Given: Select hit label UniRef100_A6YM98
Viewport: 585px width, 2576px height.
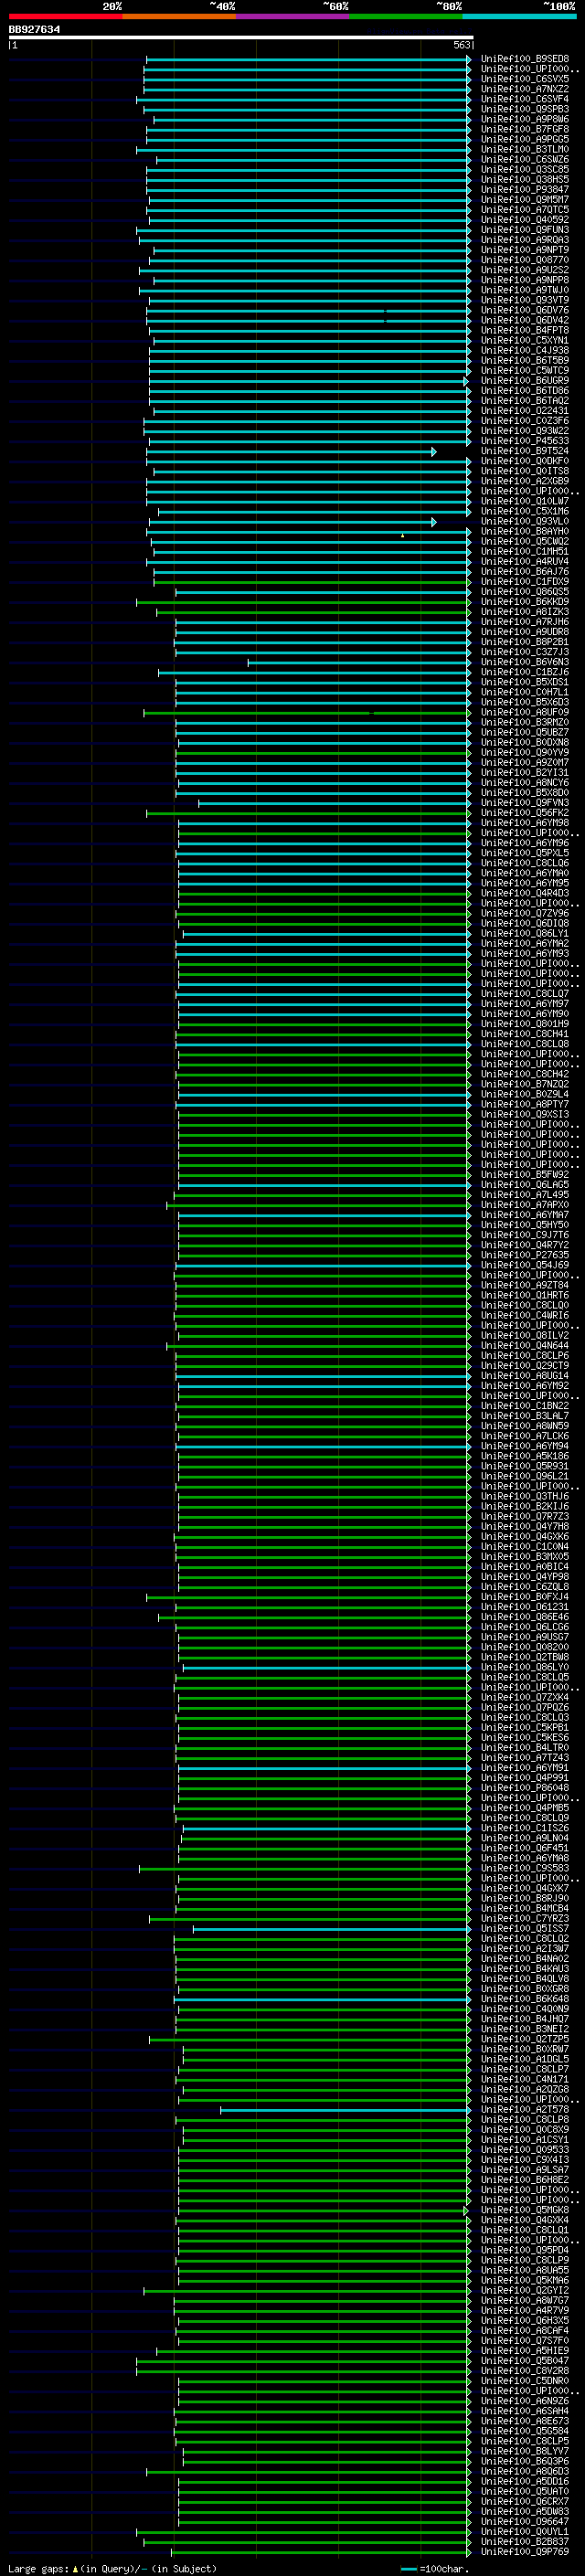Looking at the screenshot, I should (x=524, y=823).
